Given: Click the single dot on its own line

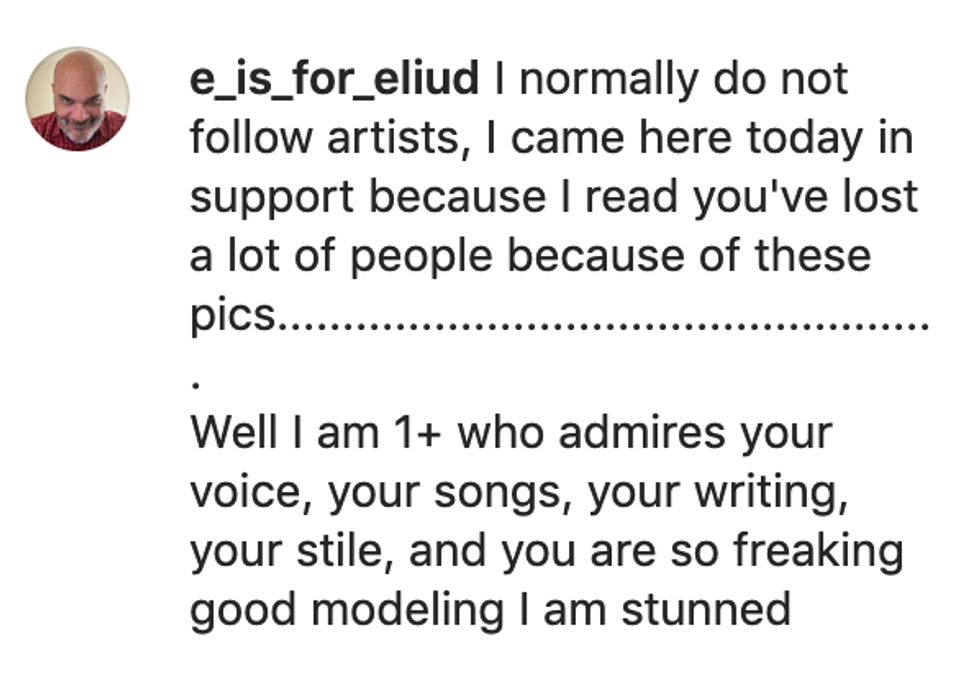Looking at the screenshot, I should [197, 383].
